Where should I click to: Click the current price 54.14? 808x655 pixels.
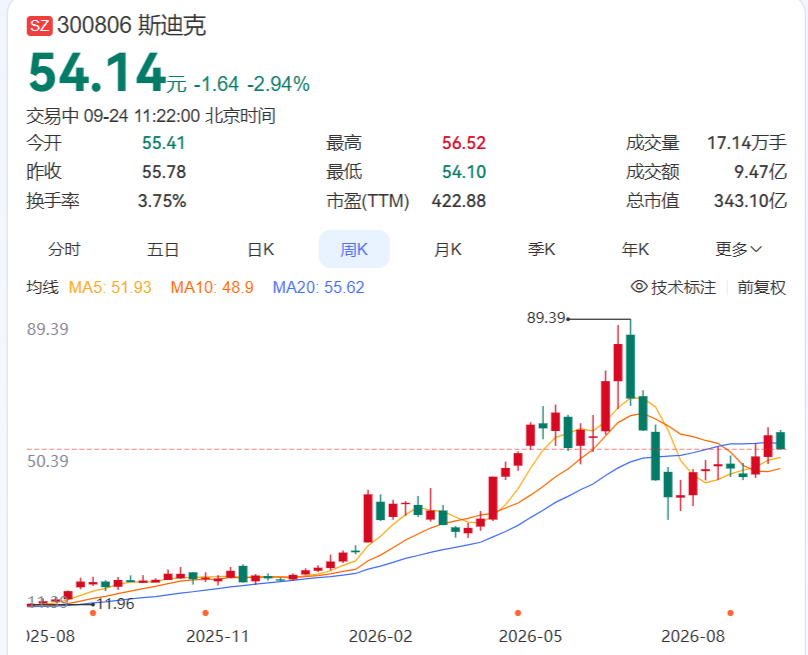[97, 73]
